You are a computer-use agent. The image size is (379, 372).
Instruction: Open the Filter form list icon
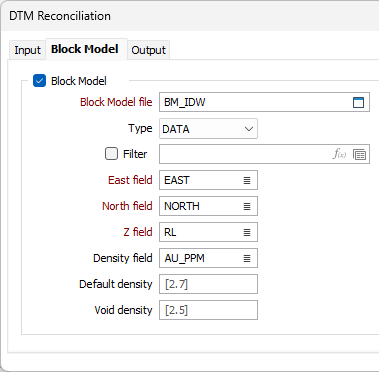tap(359, 154)
